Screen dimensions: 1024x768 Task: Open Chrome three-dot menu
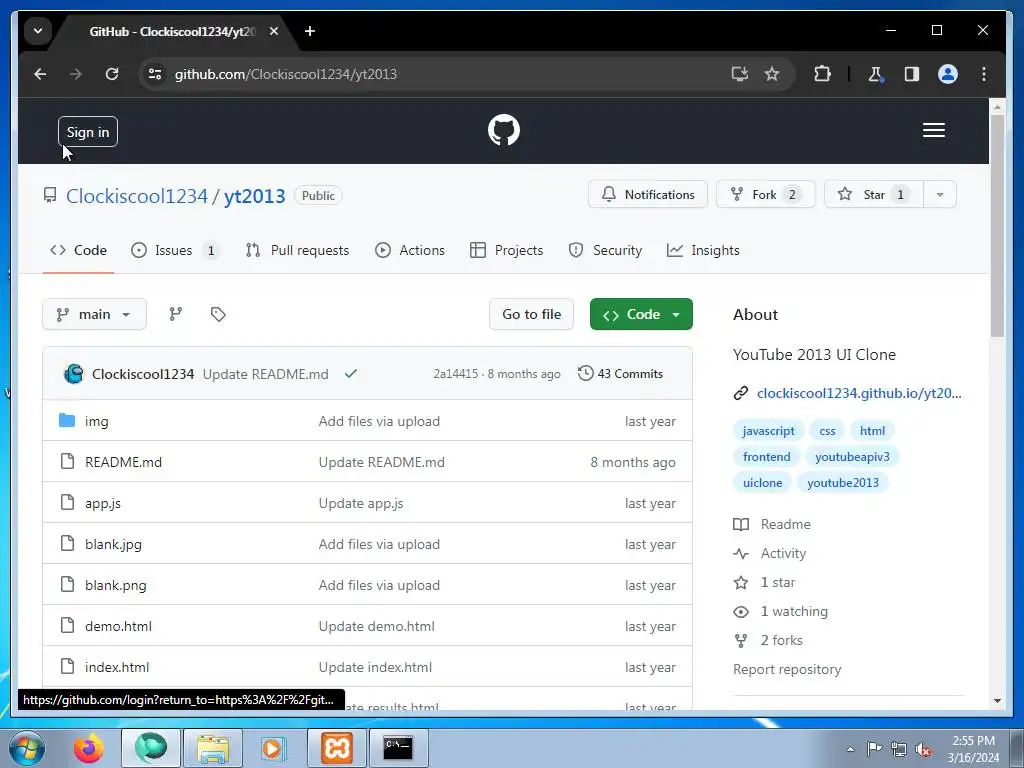[984, 74]
